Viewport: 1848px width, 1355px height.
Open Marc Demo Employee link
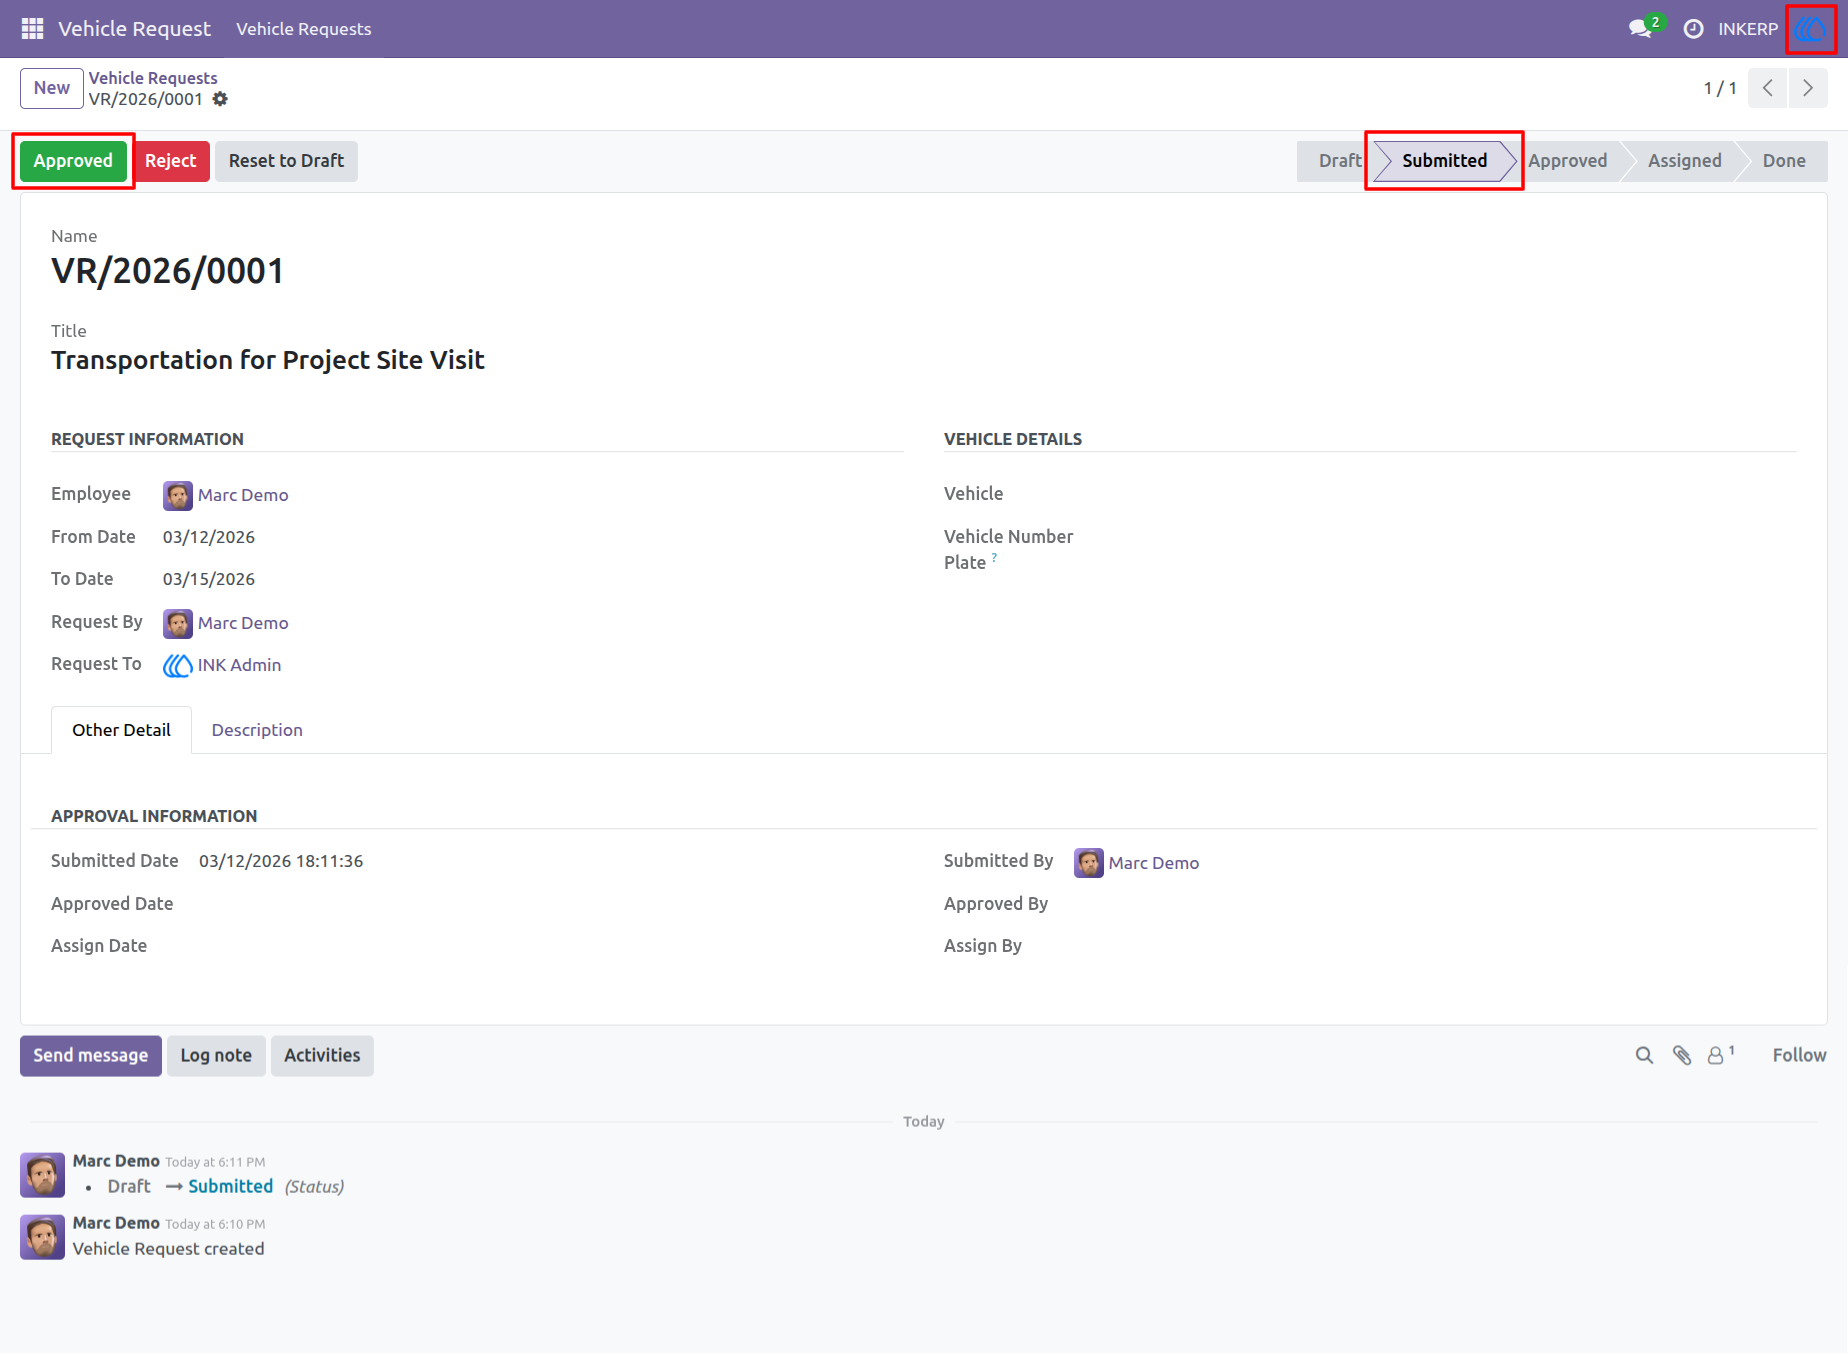pos(243,495)
